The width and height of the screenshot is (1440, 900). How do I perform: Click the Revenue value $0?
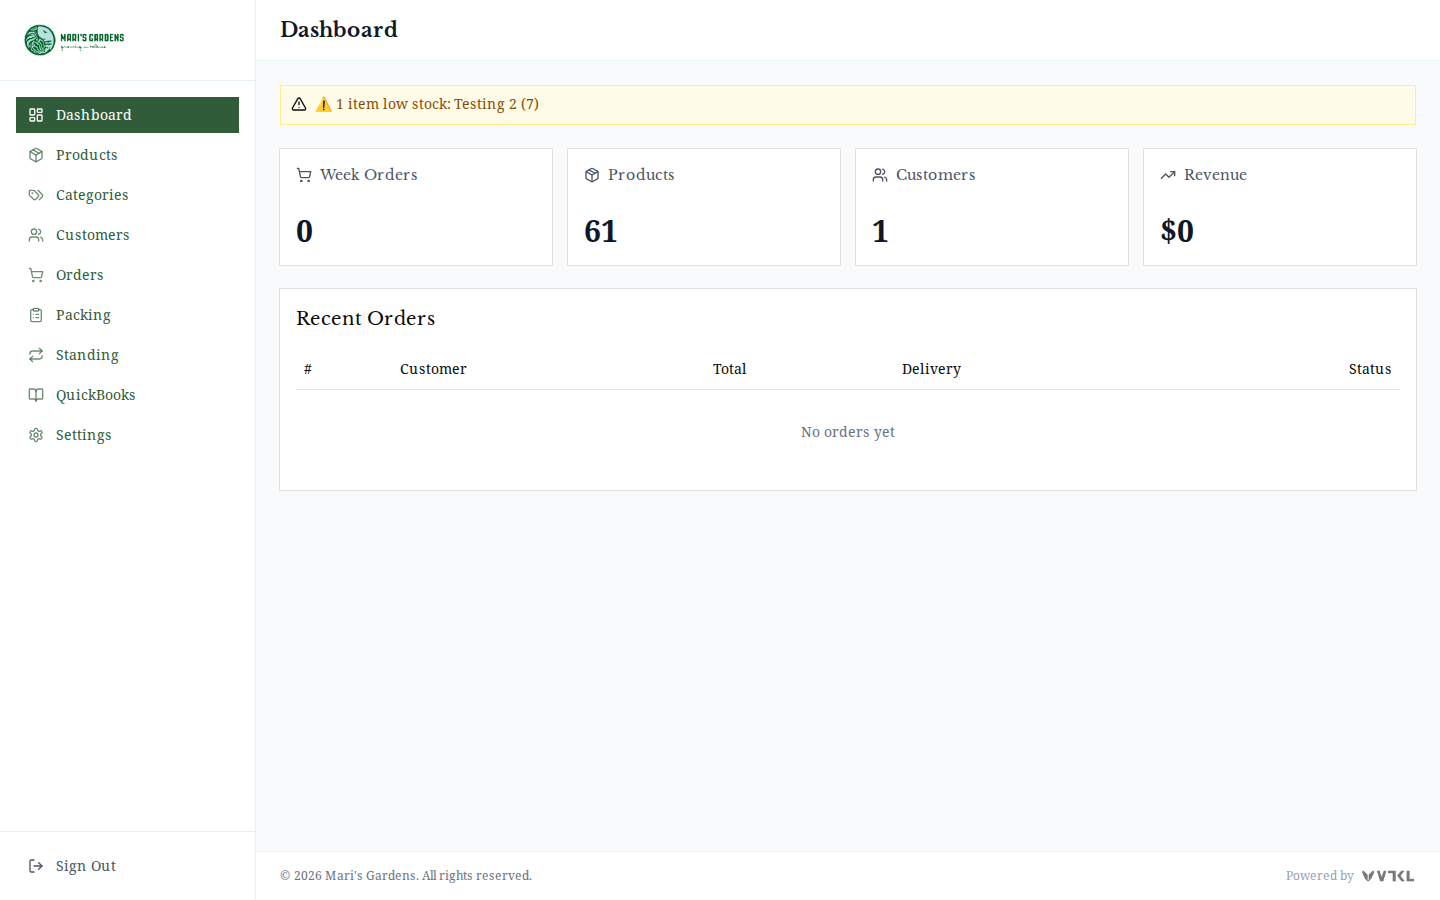pyautogui.click(x=1177, y=232)
